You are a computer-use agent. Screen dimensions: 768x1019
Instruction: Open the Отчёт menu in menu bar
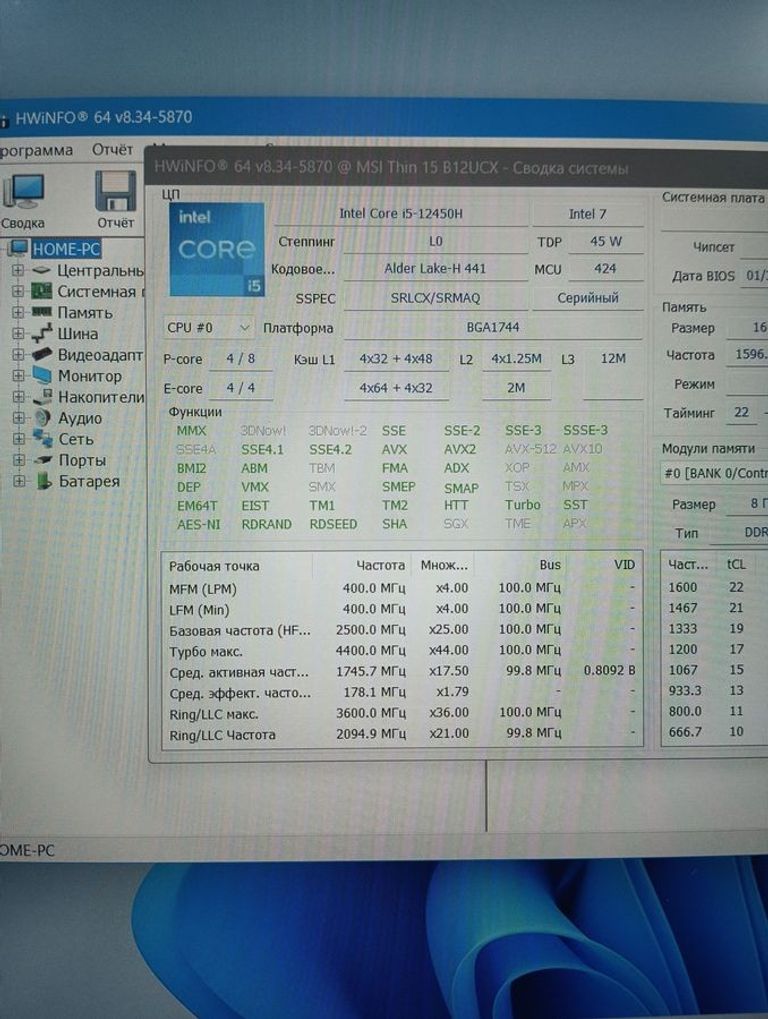112,150
